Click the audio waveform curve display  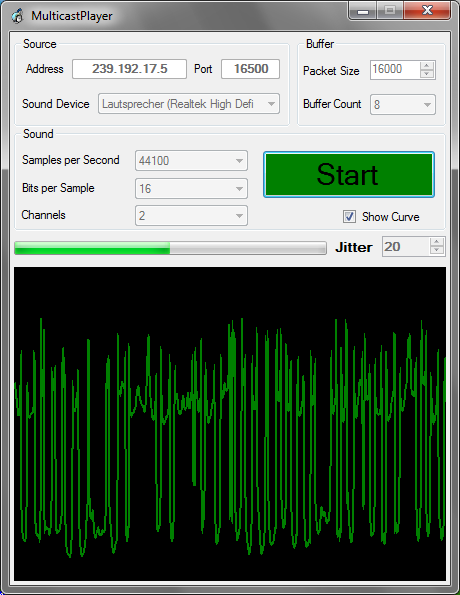click(230, 424)
